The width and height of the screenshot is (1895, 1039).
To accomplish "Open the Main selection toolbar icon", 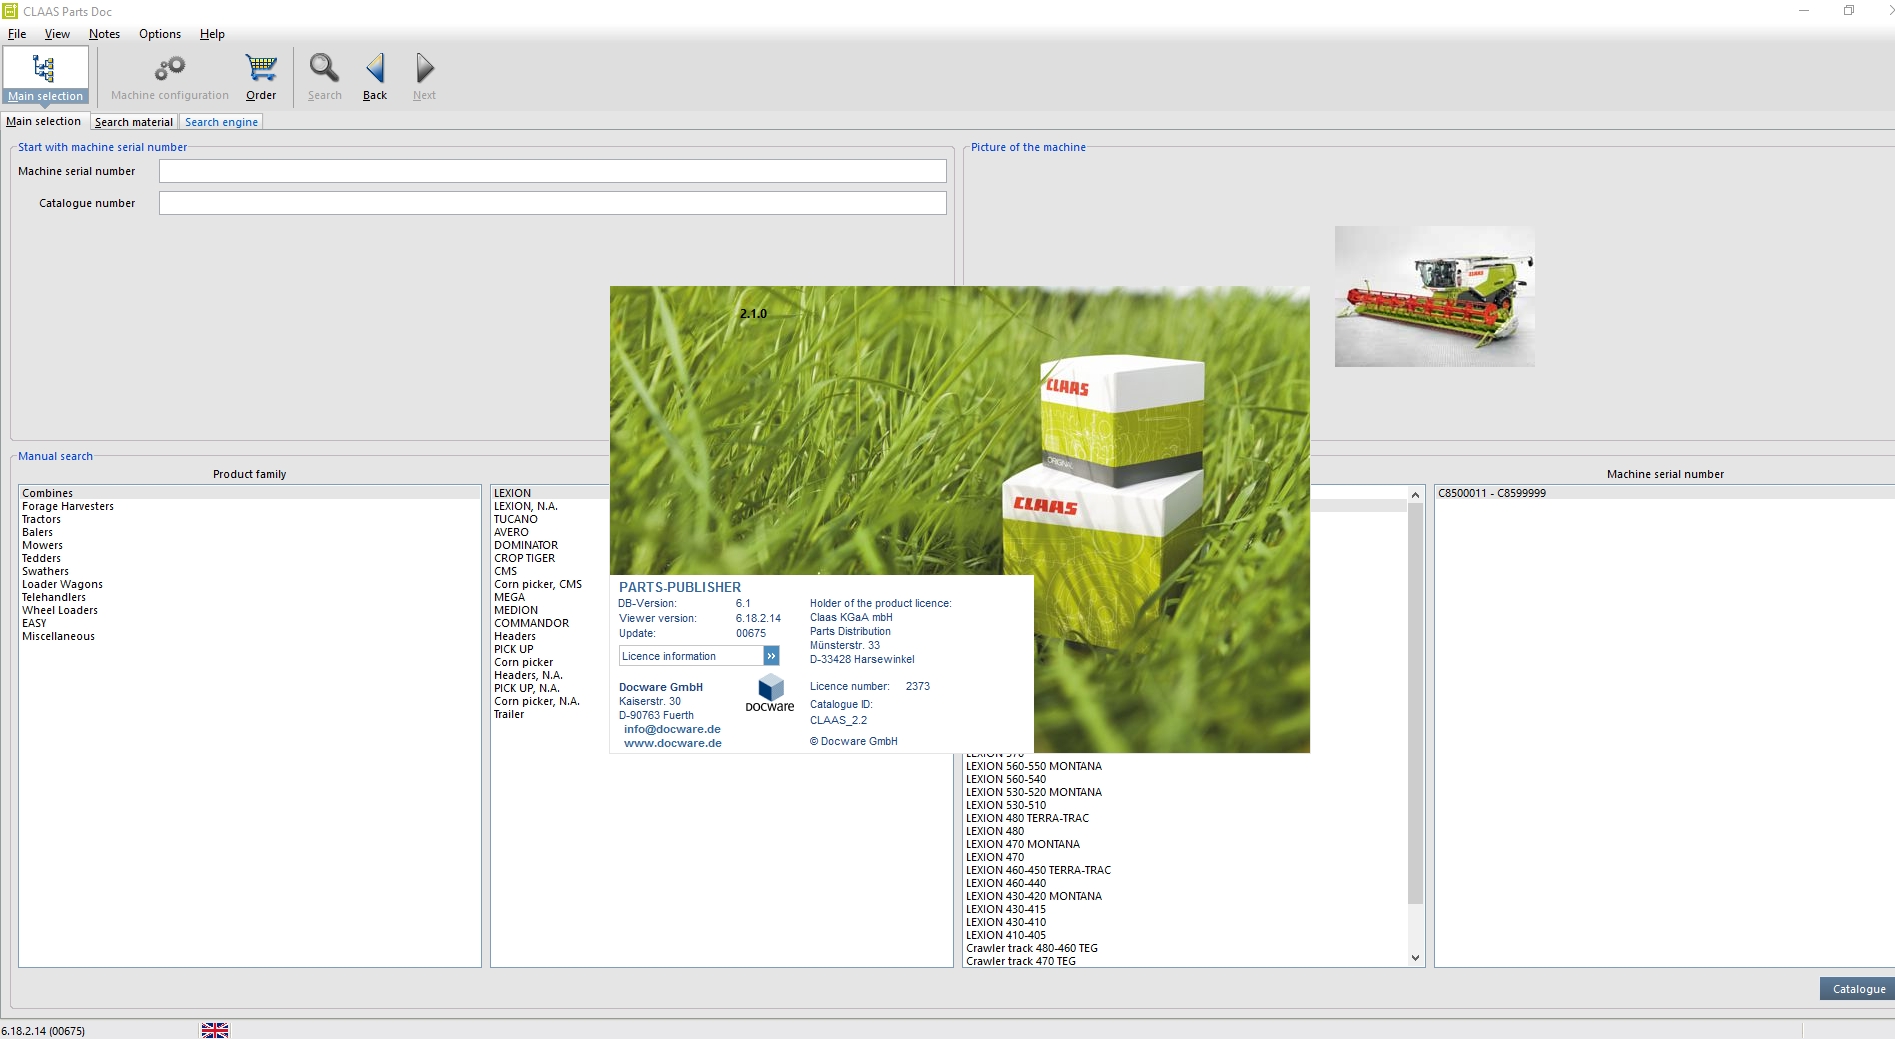I will tap(45, 76).
